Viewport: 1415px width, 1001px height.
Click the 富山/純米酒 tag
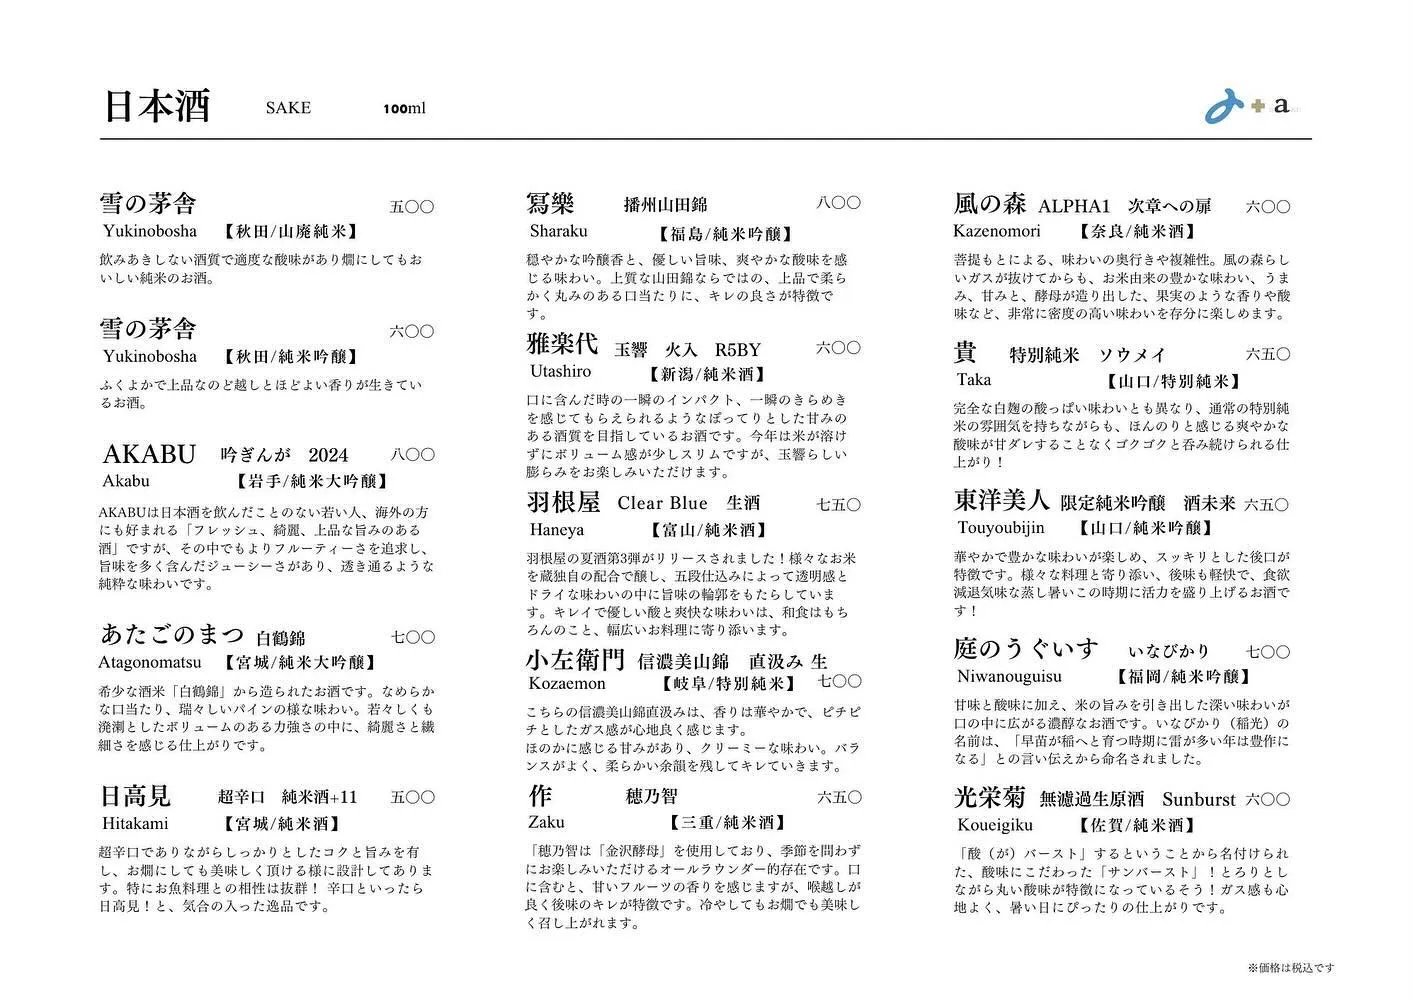click(708, 530)
